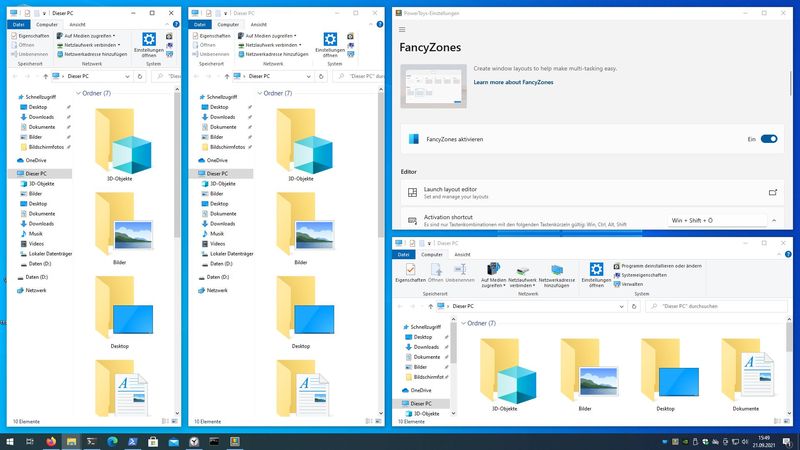Open Task View on the taskbar
This screenshot has width=800, height=450.
30,441
